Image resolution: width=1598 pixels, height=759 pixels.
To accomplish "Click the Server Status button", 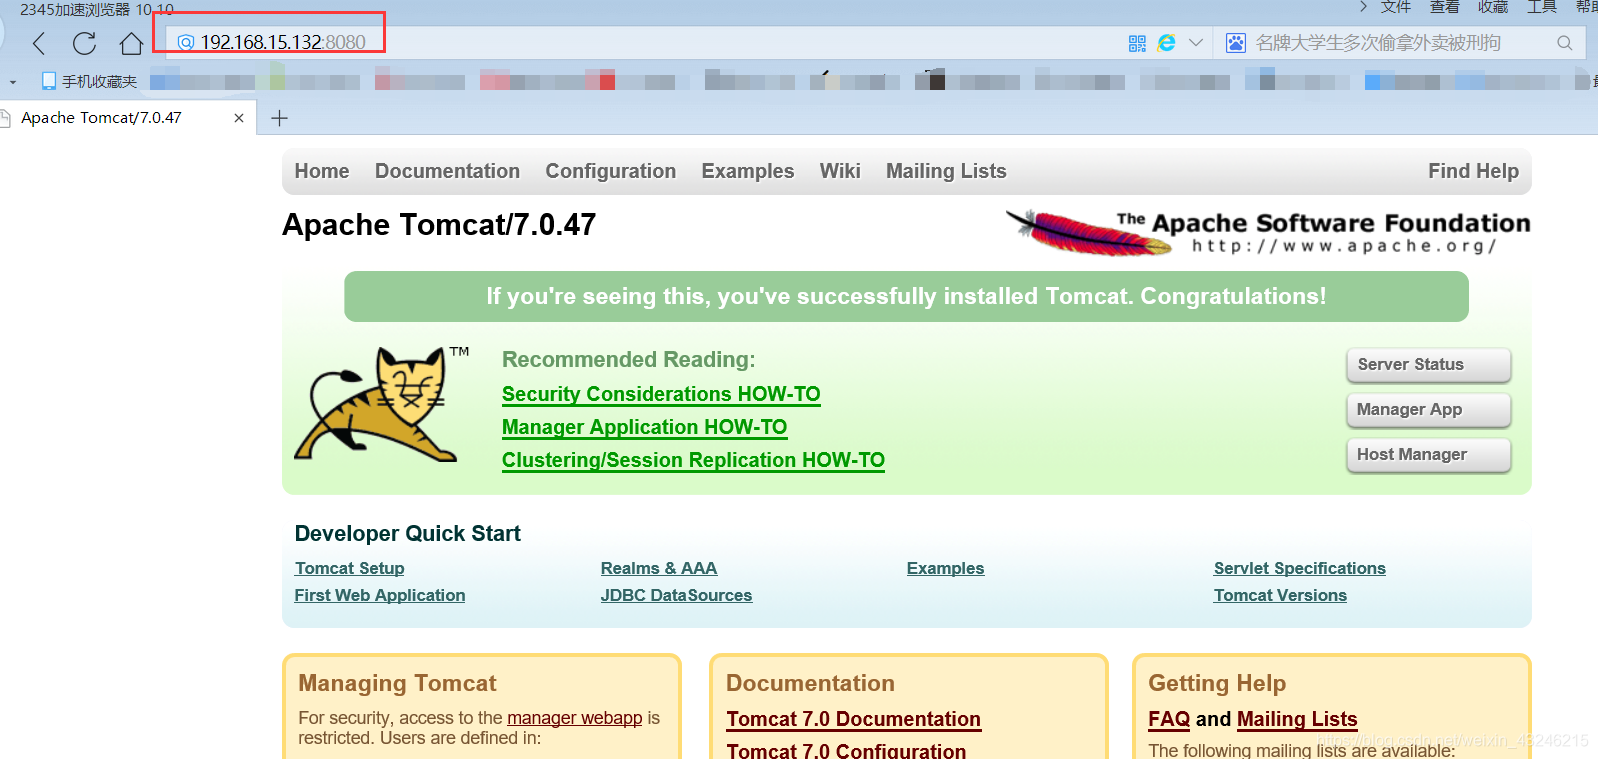I will coord(1428,365).
